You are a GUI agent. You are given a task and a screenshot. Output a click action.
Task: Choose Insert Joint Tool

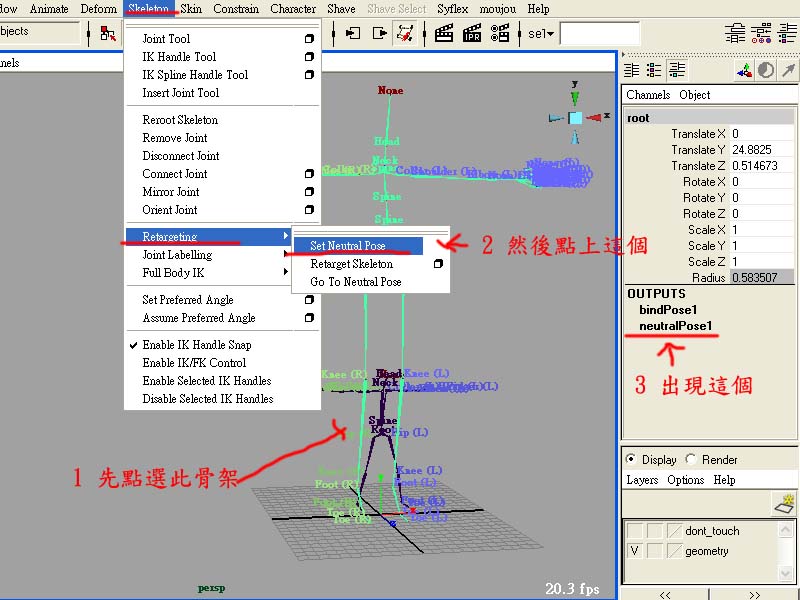pyautogui.click(x=181, y=93)
